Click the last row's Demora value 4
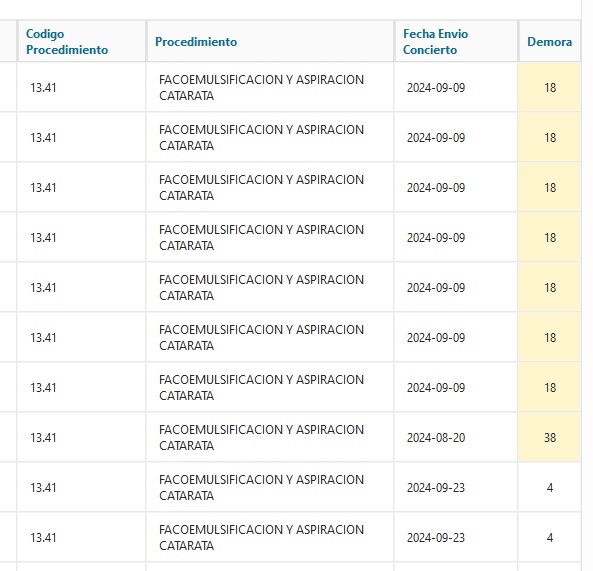Image resolution: width=593 pixels, height=571 pixels. 550,537
